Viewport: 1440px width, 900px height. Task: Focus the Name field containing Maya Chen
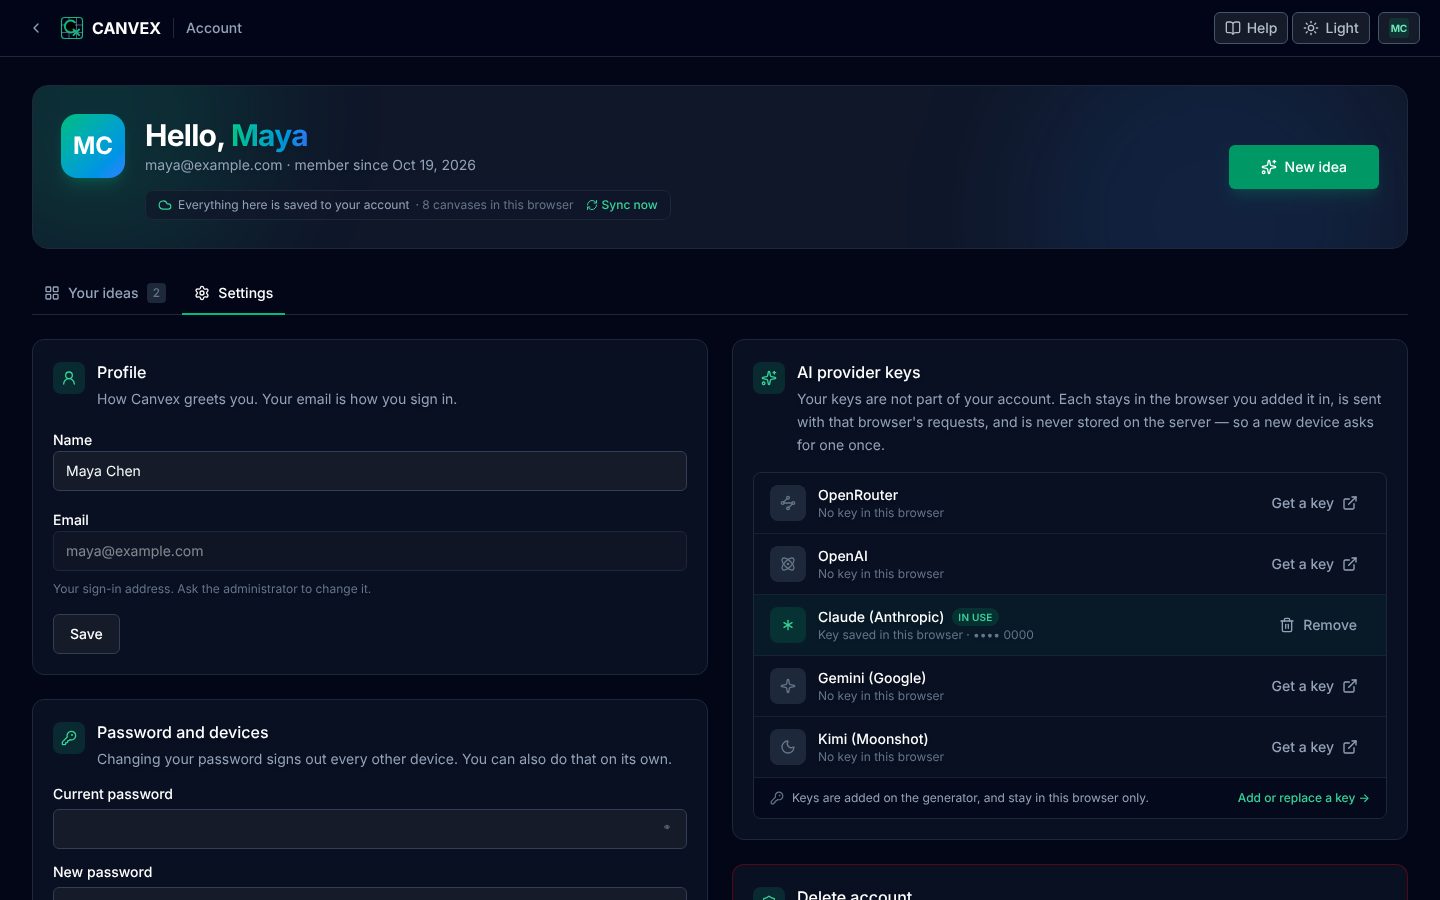coord(370,471)
